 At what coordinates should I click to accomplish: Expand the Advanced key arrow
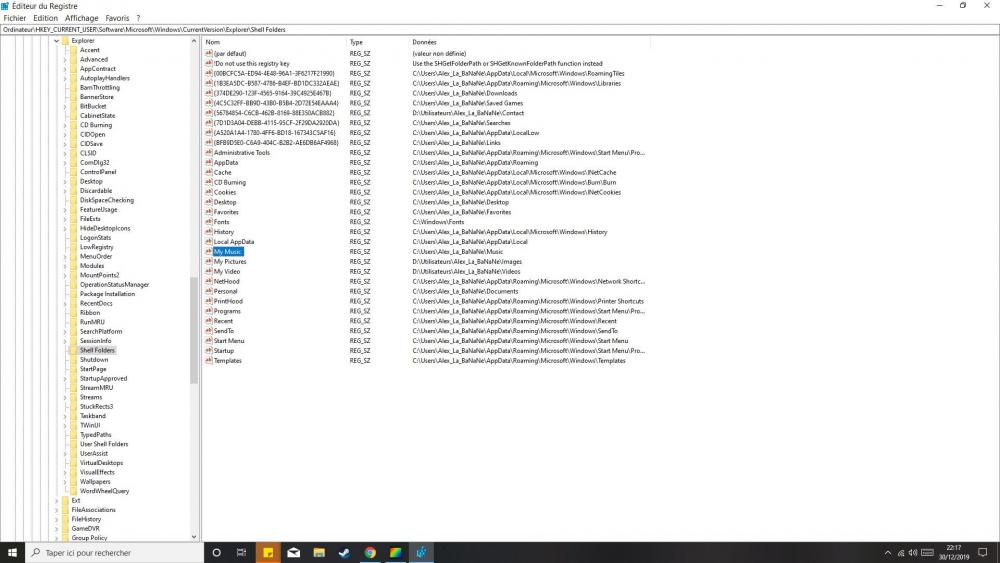(65, 59)
